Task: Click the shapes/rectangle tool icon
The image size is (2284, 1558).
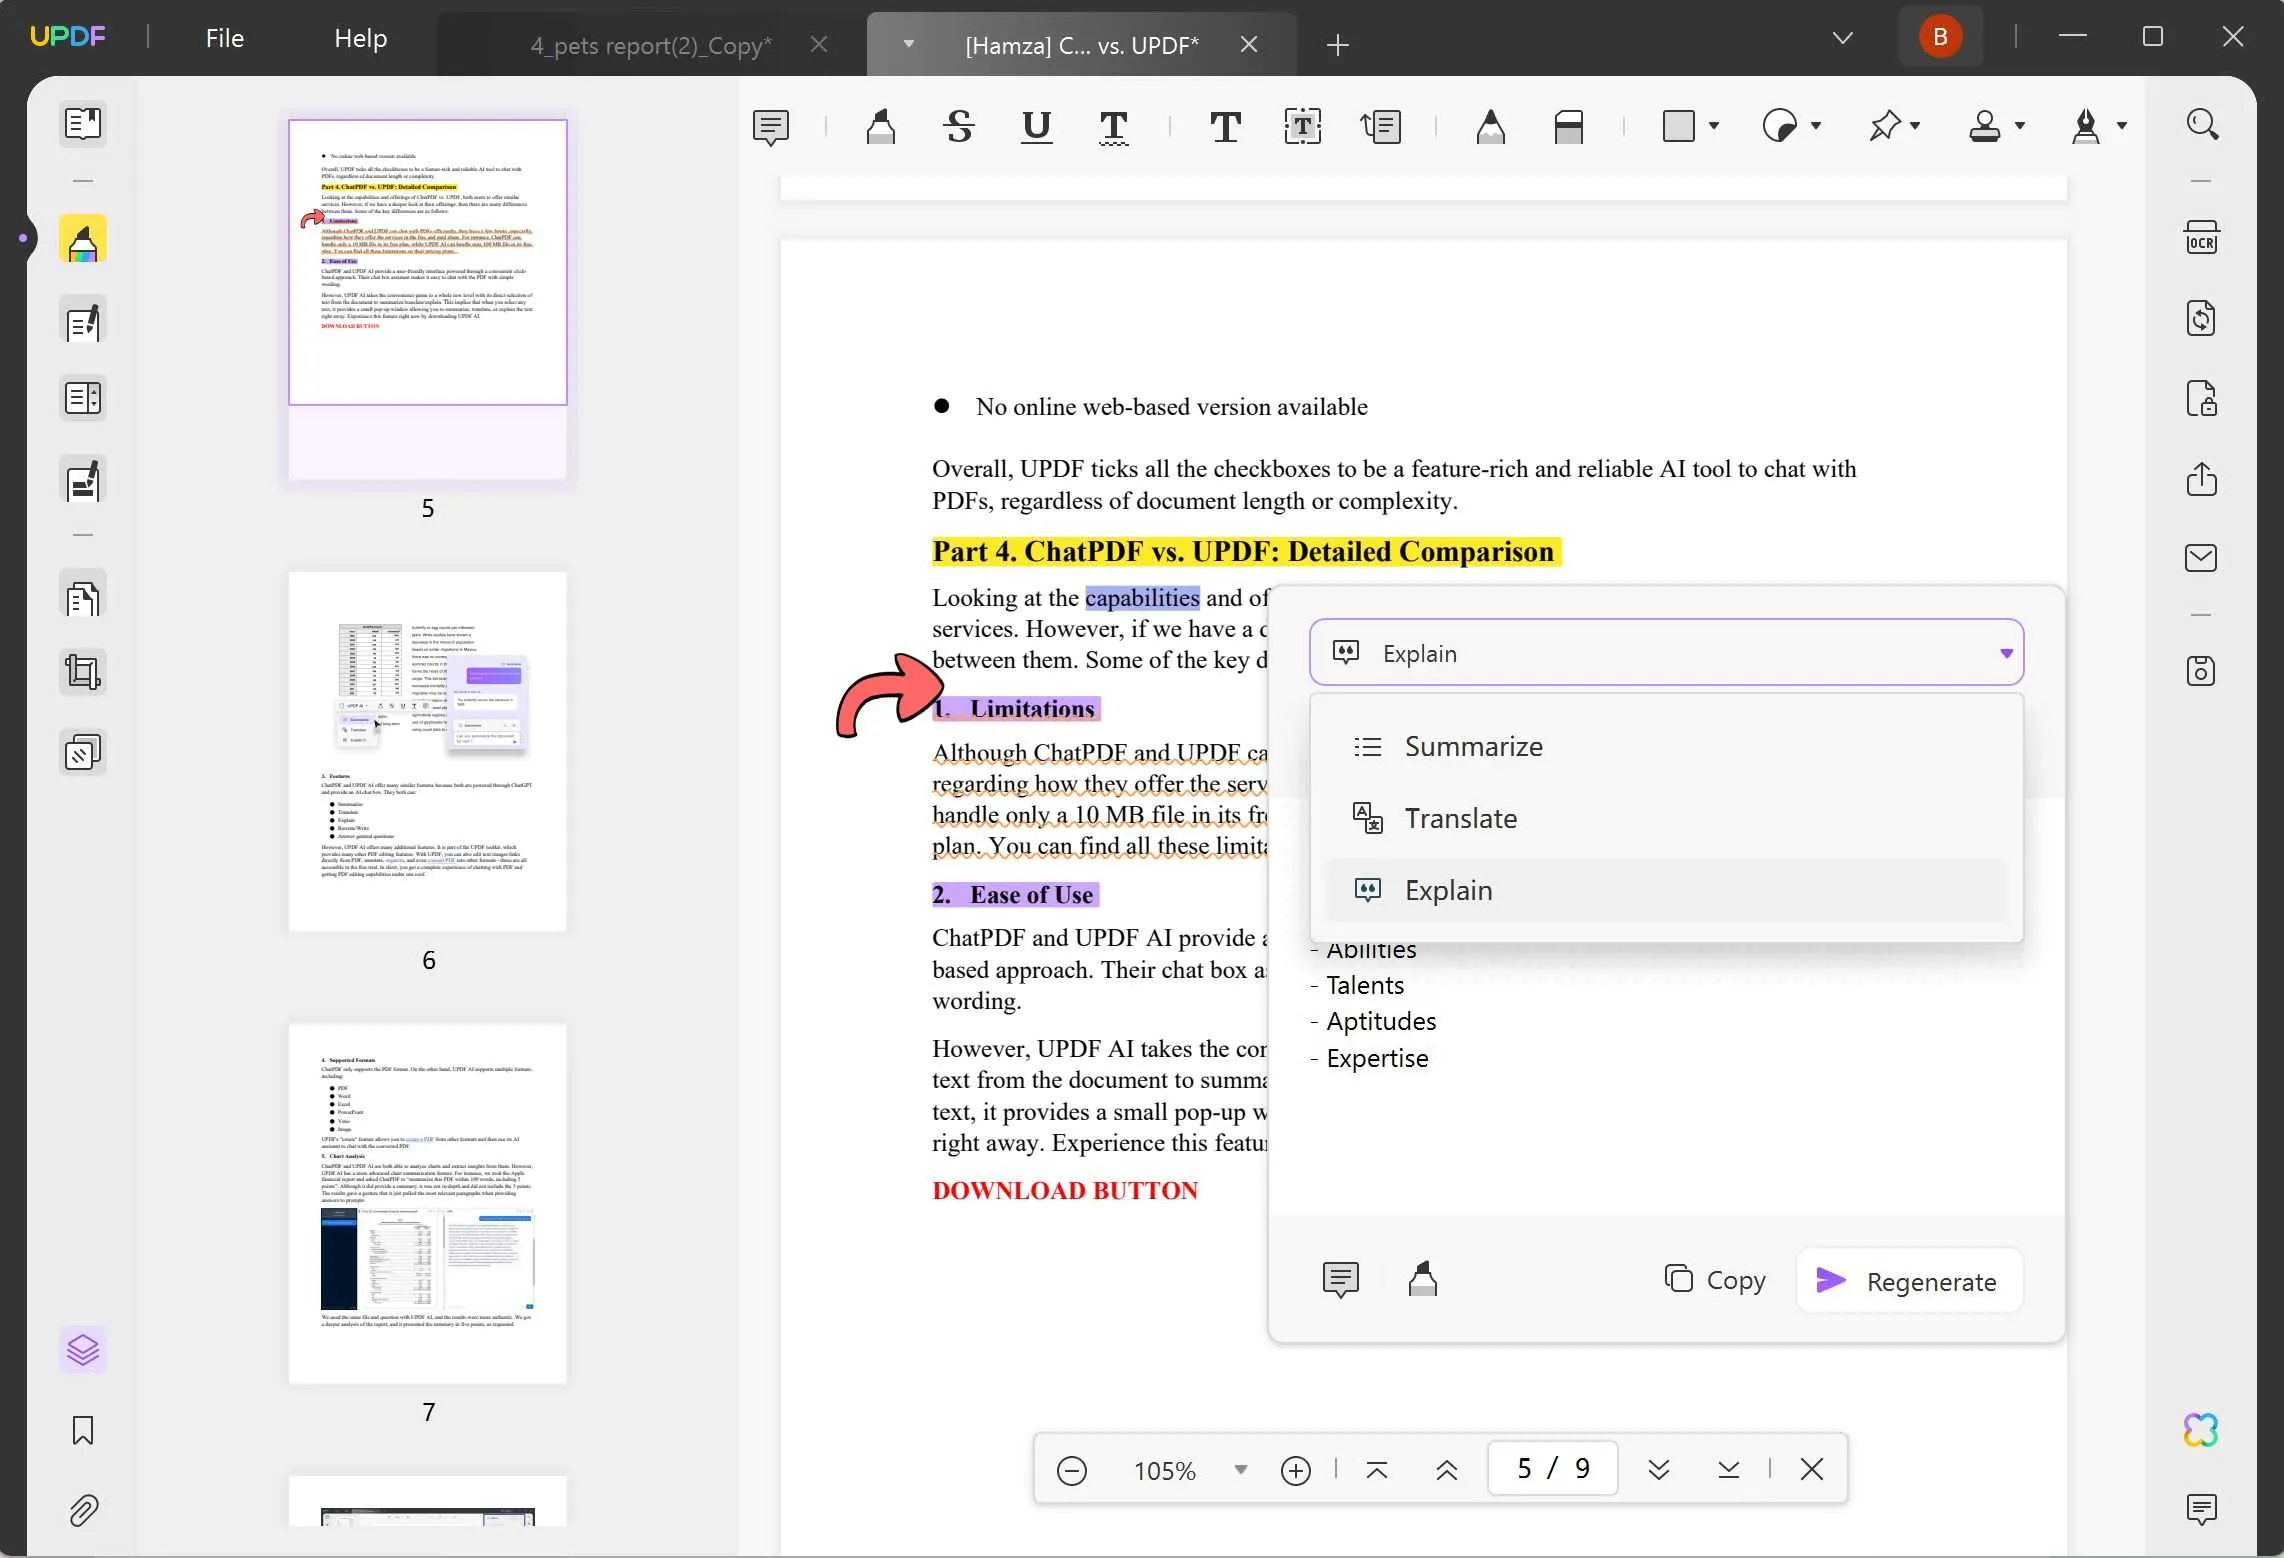Action: 1677,125
